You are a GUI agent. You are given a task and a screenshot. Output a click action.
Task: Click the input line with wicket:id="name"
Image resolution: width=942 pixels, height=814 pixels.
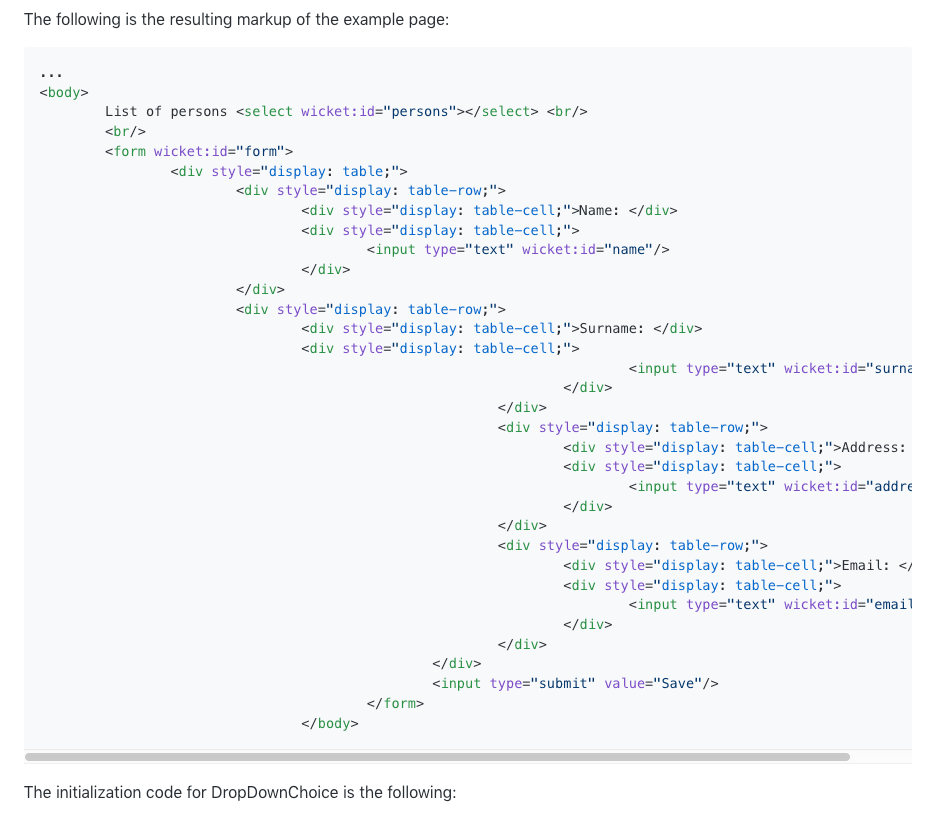[518, 250]
